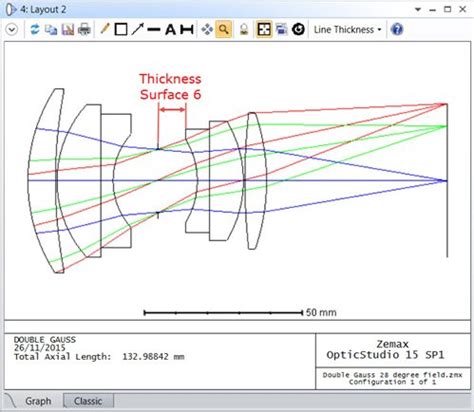Switch to the Graph tab
Screen dimensions: 474x412
(38, 401)
